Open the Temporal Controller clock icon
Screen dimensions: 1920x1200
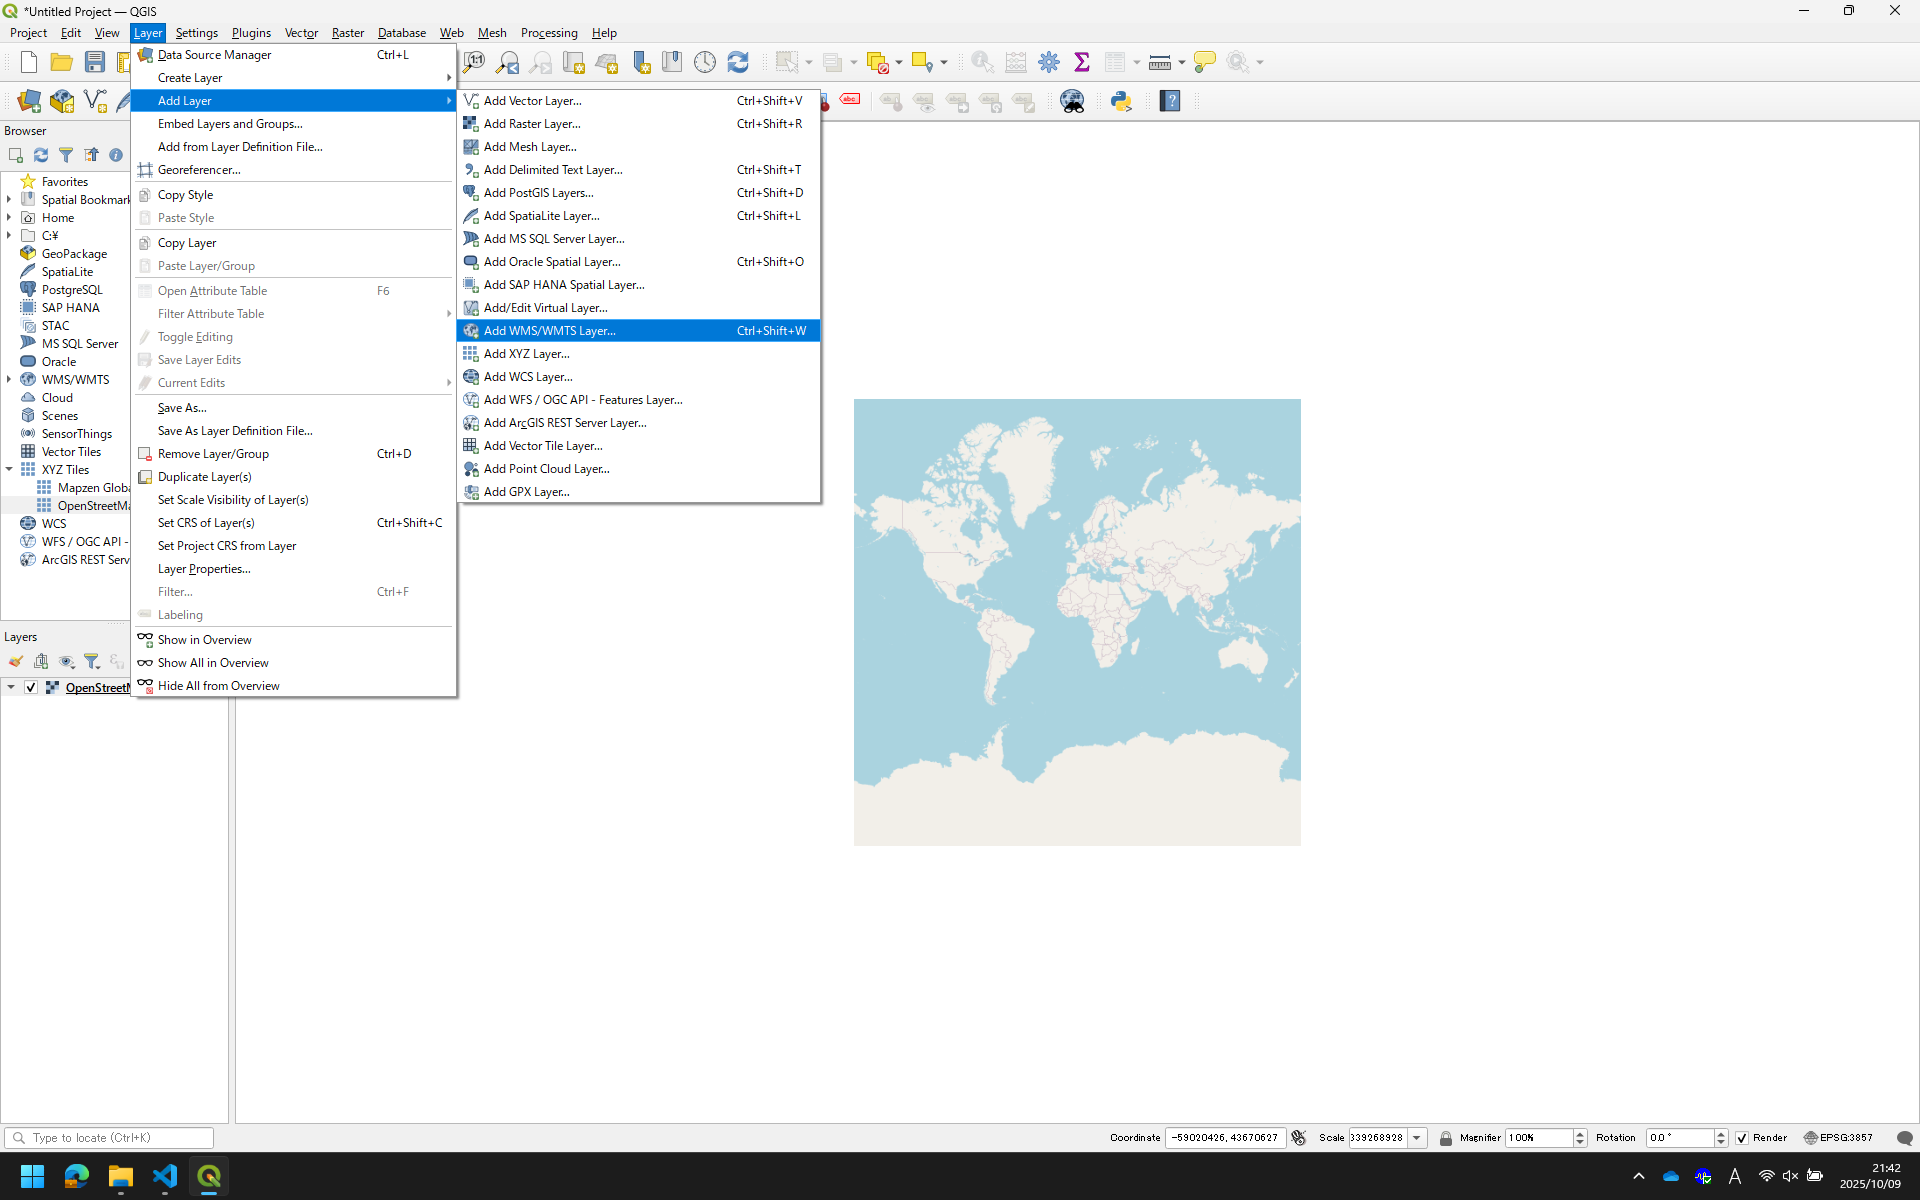[705, 62]
